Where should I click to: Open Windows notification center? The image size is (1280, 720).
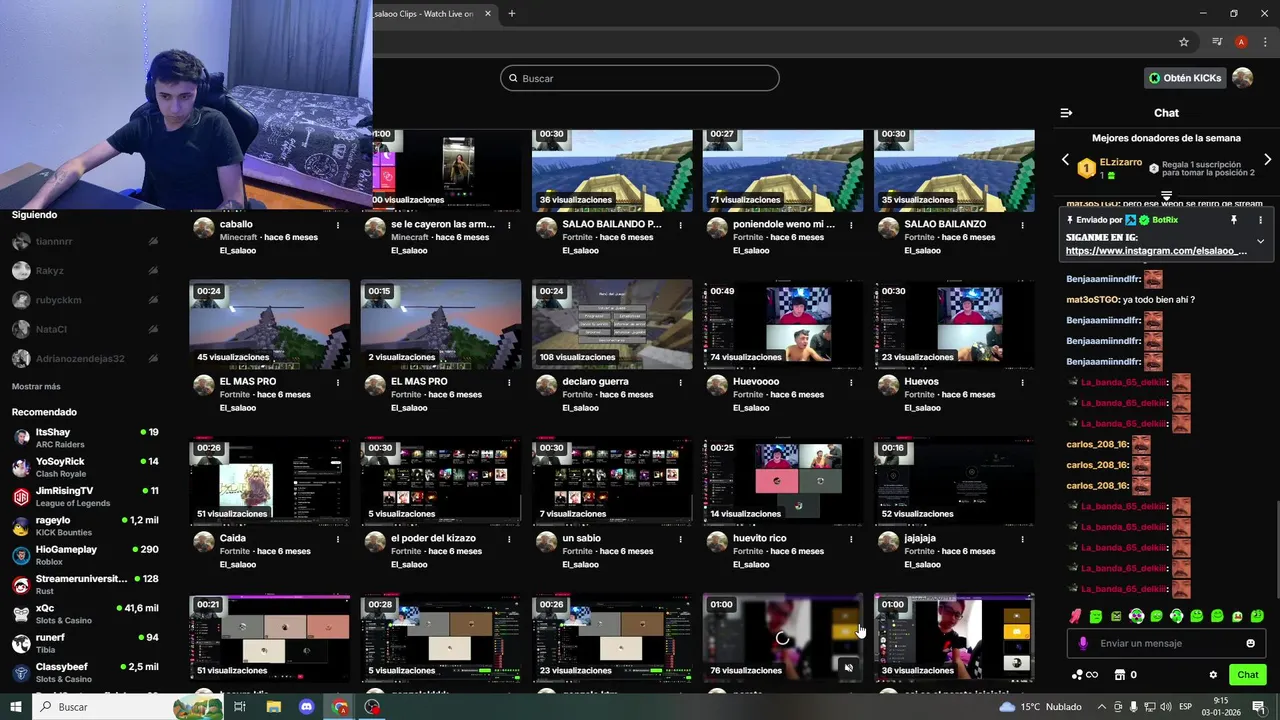1259,707
